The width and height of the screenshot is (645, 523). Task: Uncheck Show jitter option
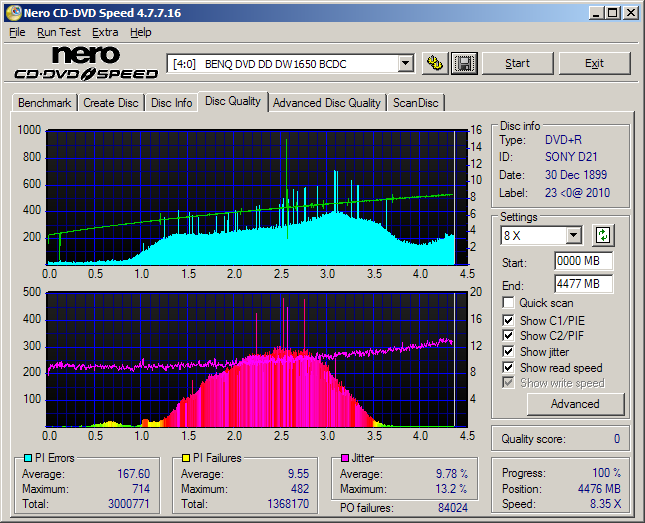pos(509,352)
